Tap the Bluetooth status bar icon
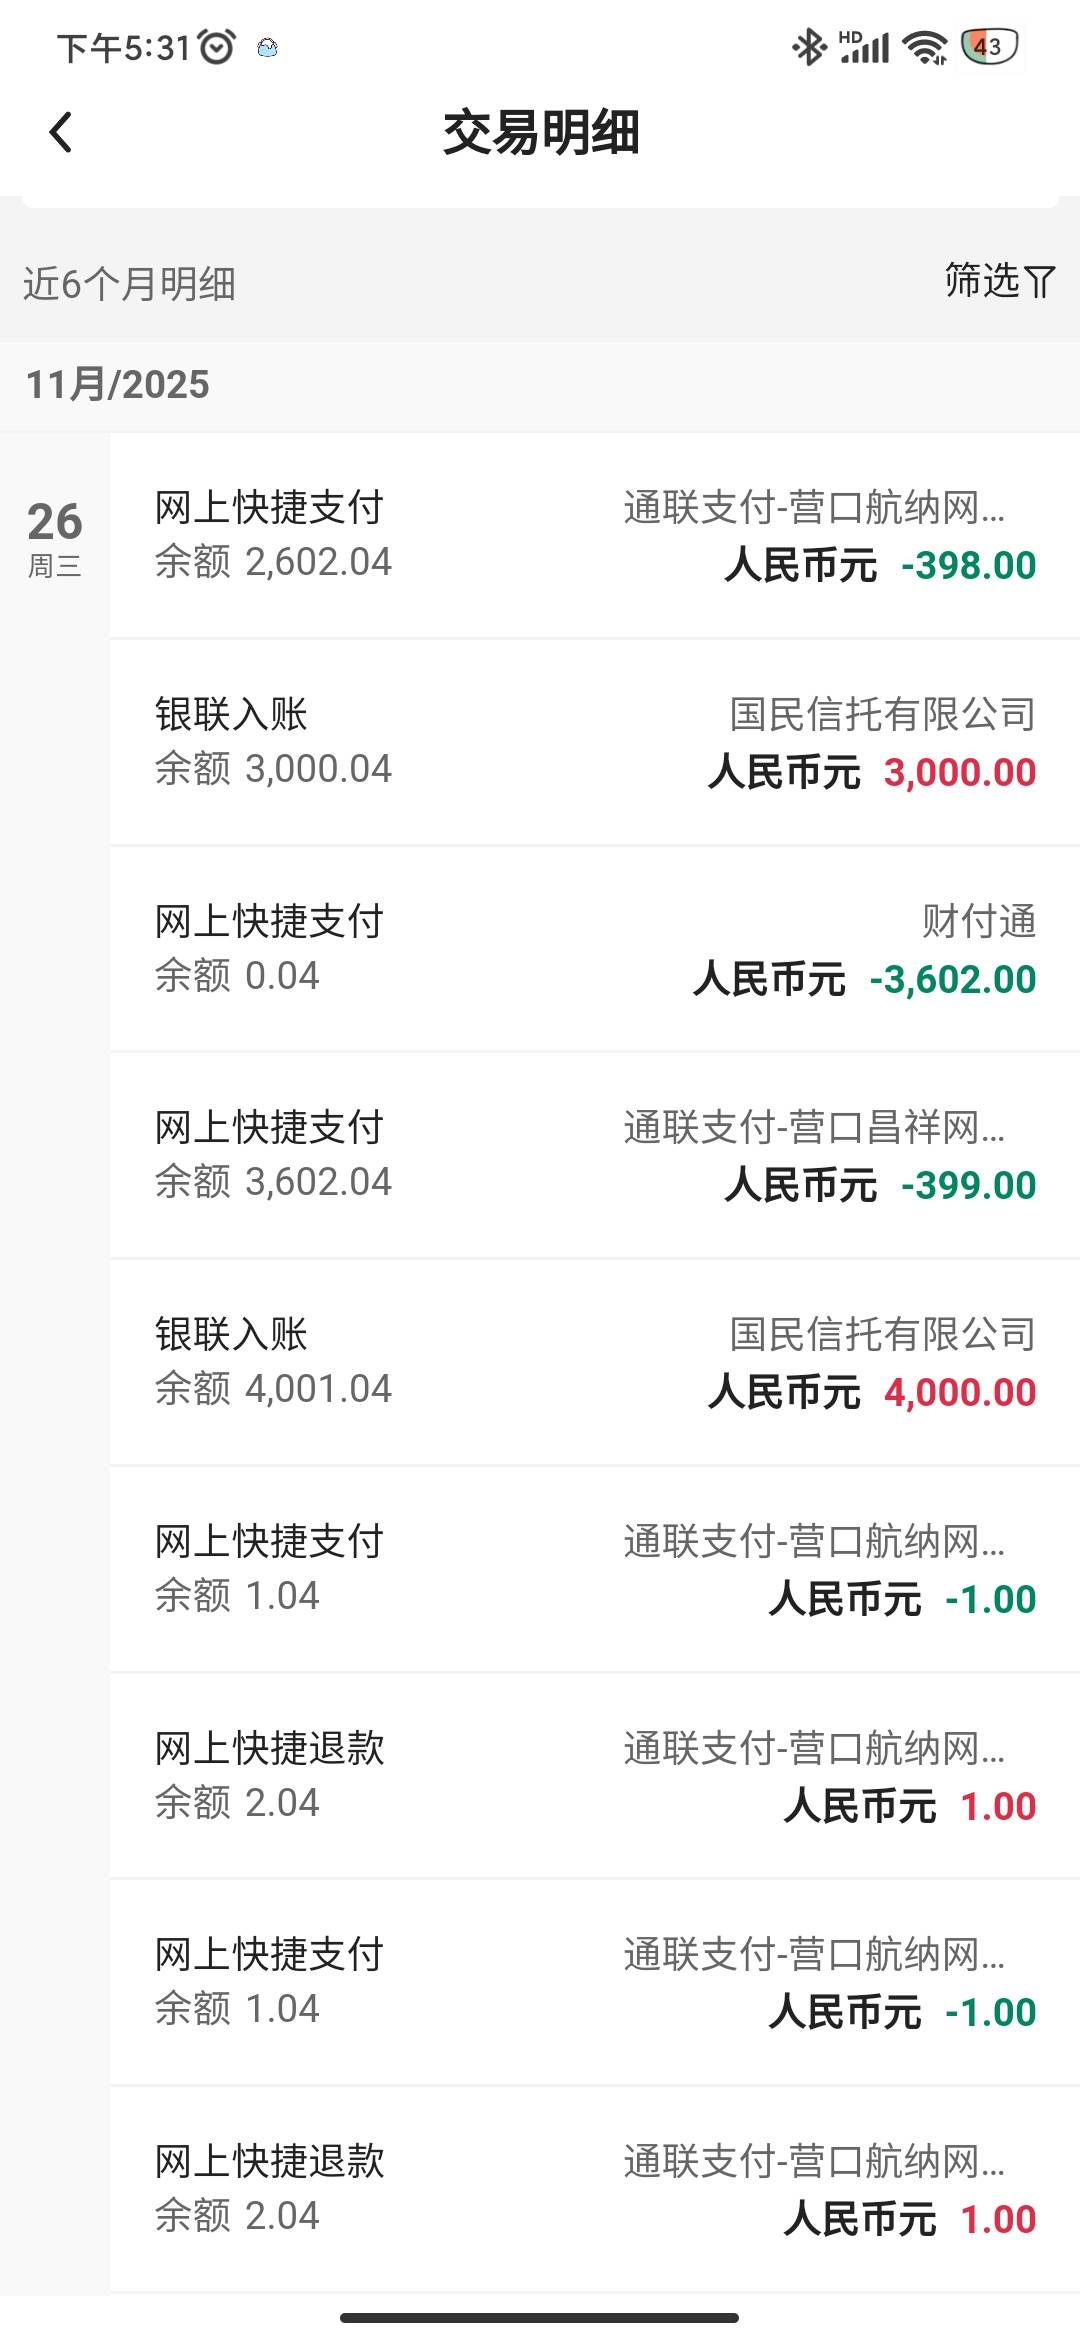Screen dimensions: 1080x2340 (x=808, y=46)
